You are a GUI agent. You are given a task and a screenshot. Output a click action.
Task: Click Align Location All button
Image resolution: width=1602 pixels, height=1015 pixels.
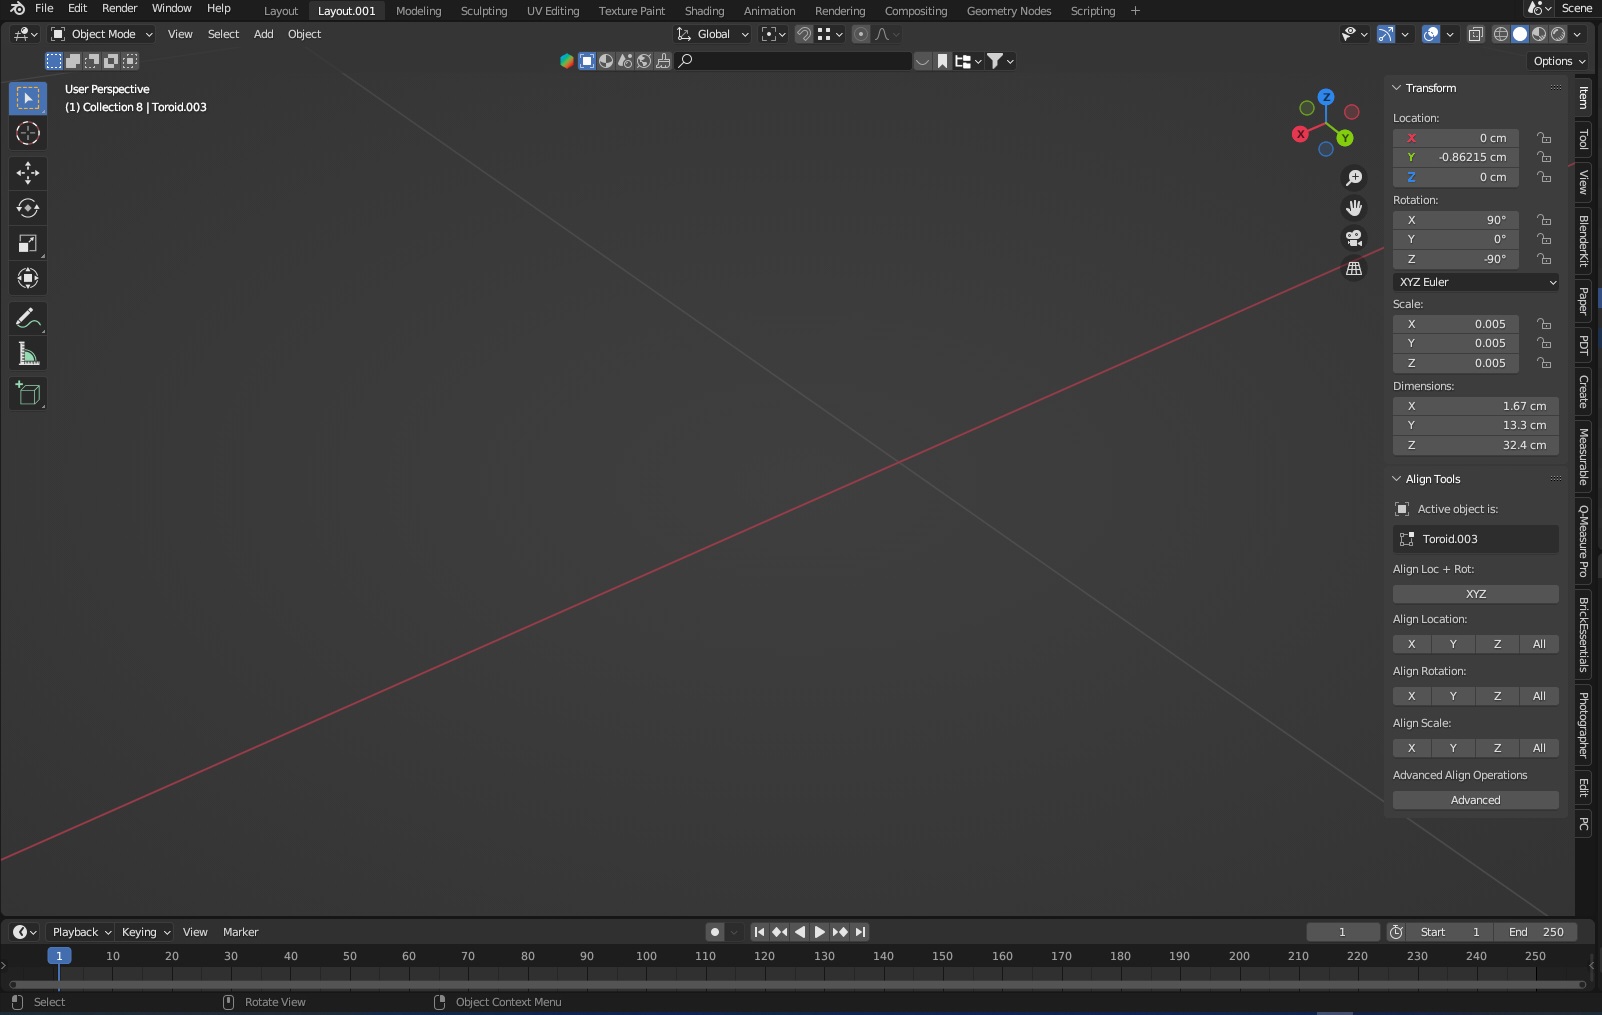pos(1539,644)
